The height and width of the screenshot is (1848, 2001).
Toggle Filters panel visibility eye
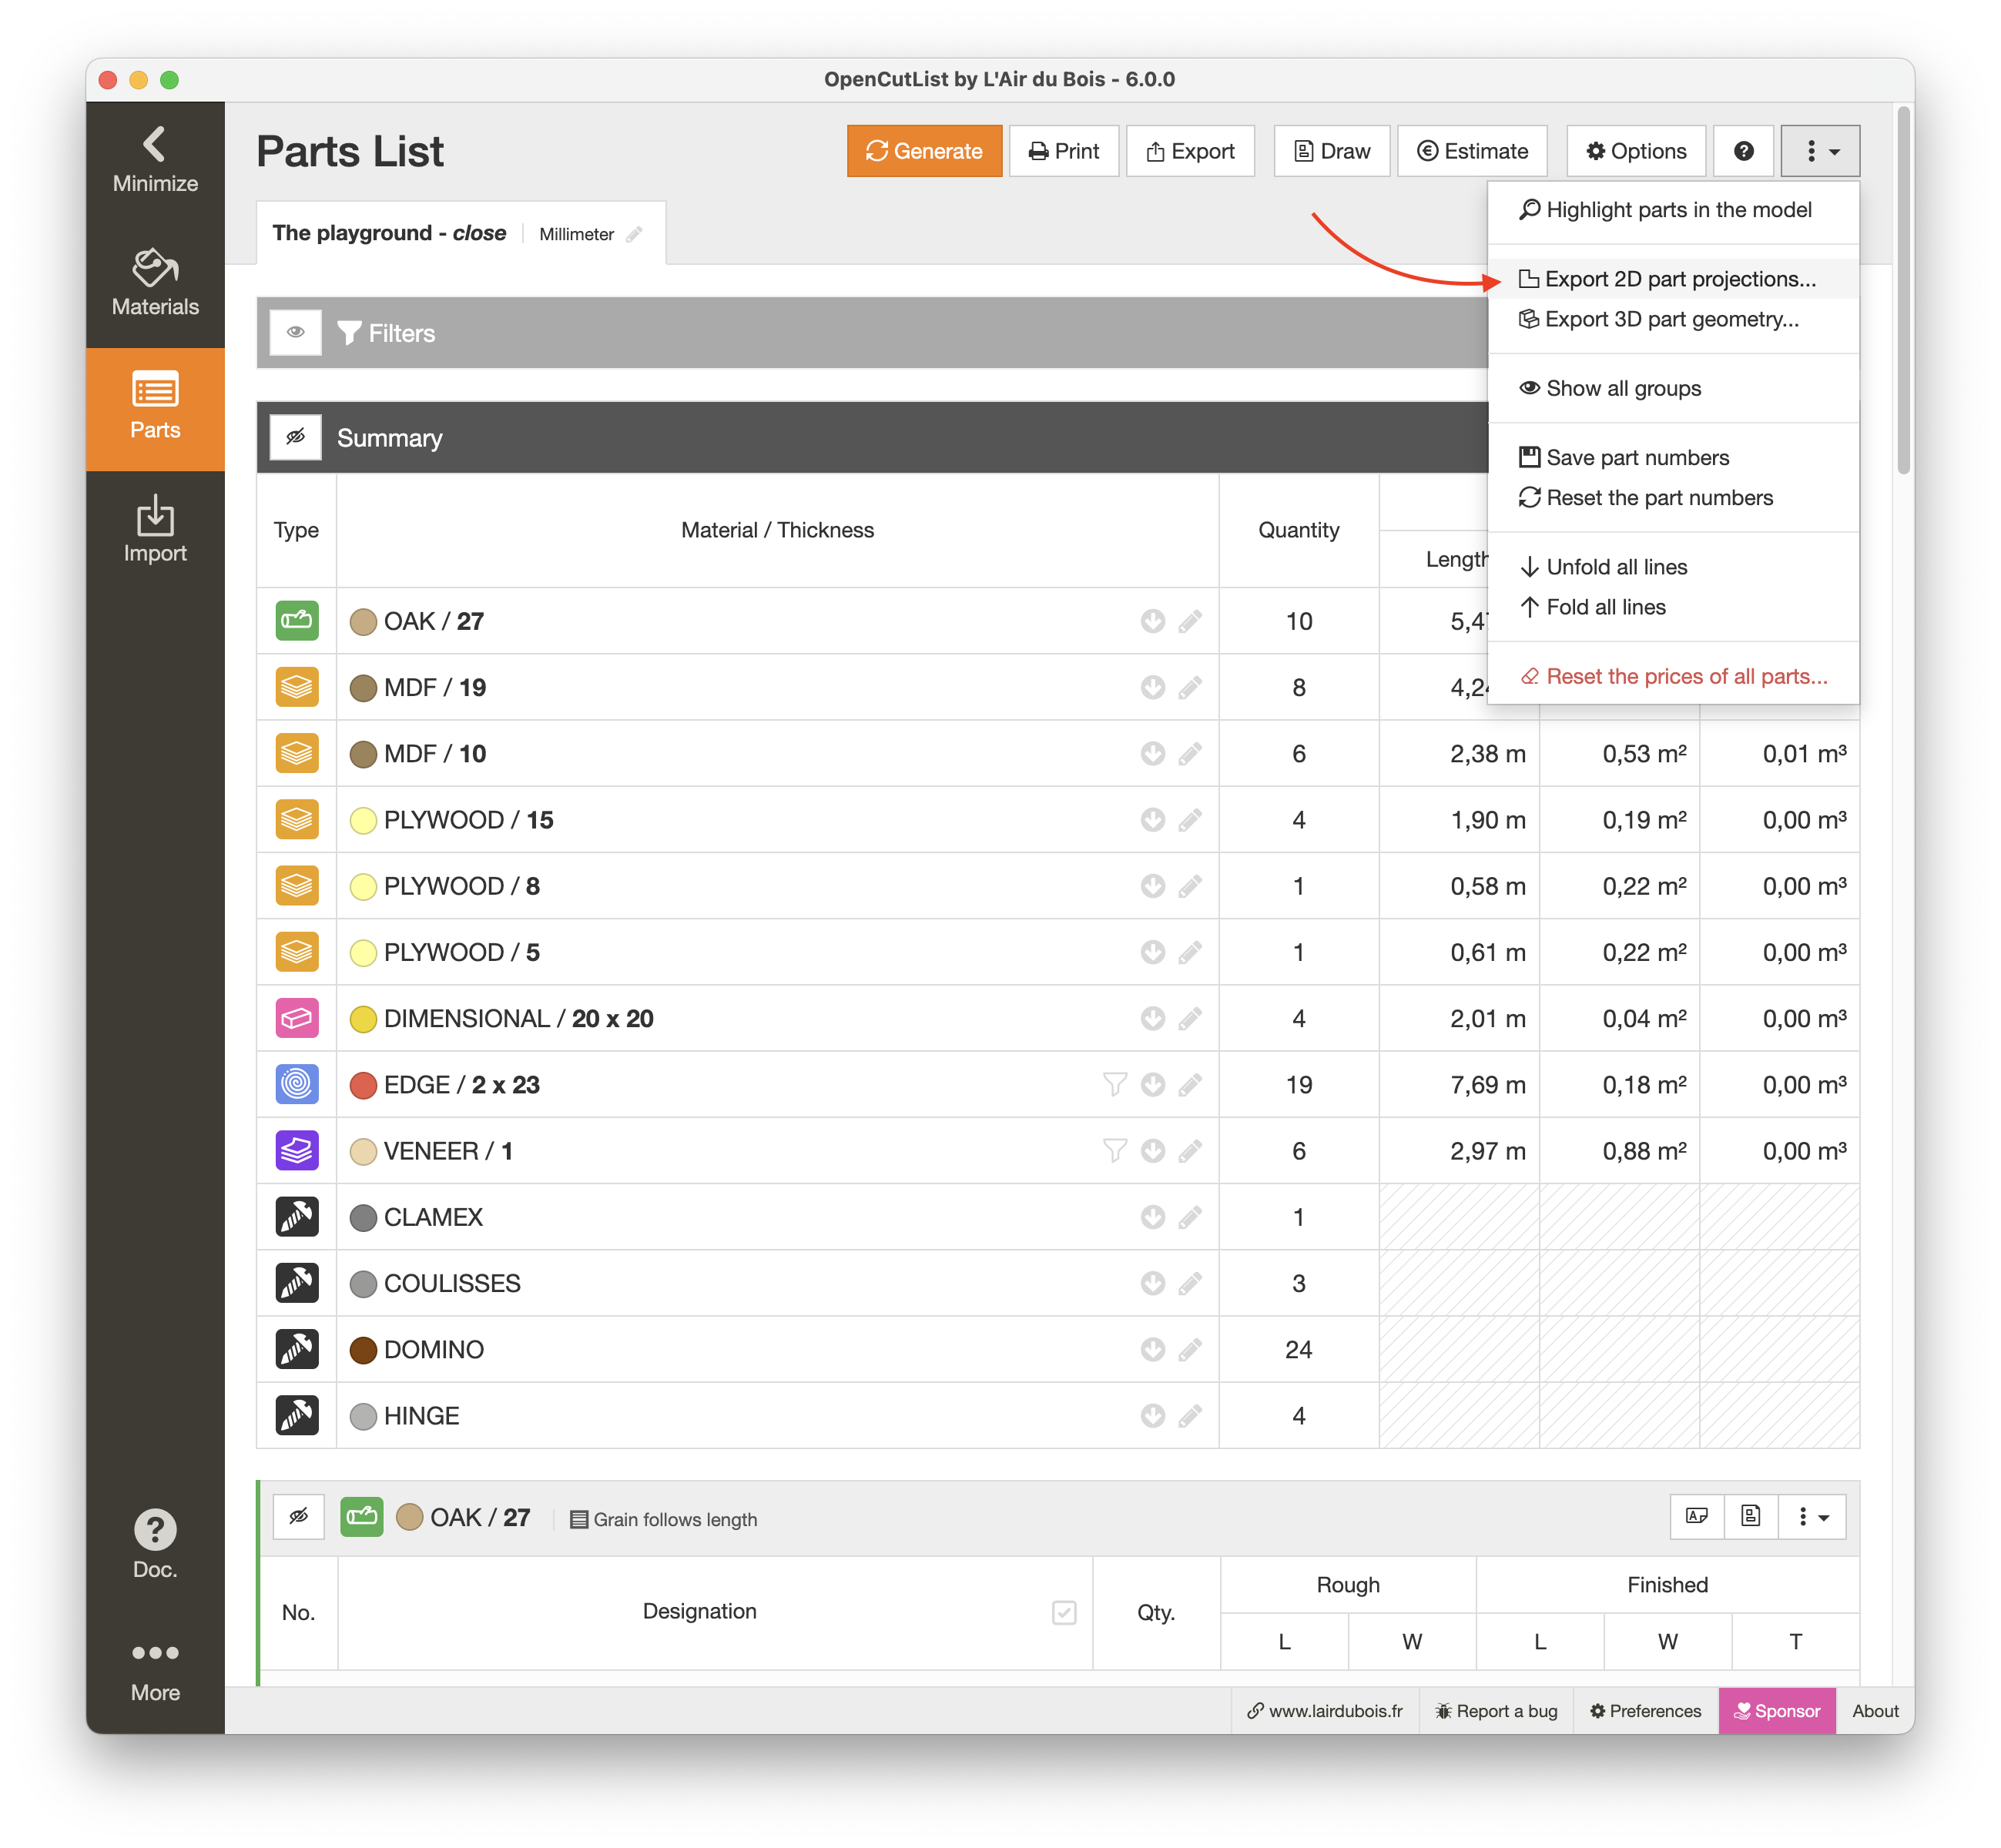[296, 332]
